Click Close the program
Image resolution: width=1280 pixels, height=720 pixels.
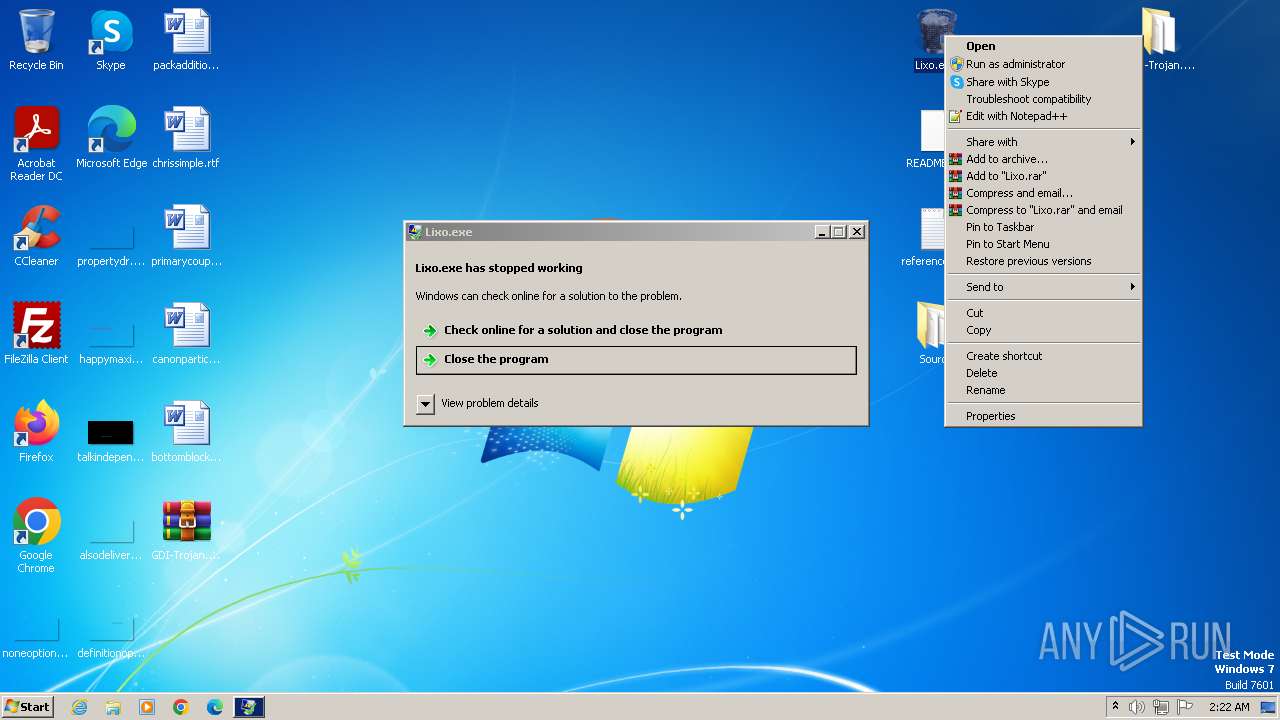(x=636, y=360)
